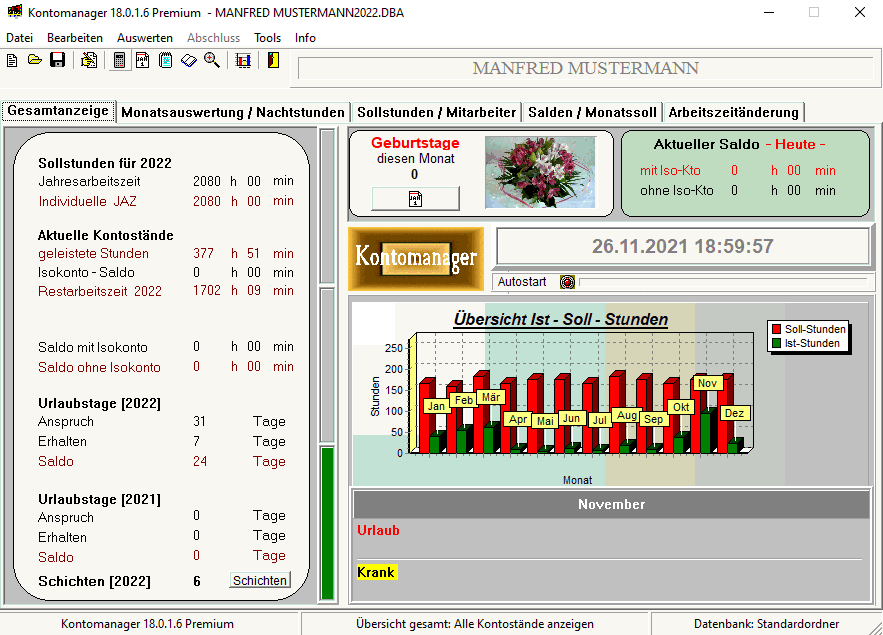The height and width of the screenshot is (635, 883).
Task: Click the Jan label in the chart
Action: 436,406
